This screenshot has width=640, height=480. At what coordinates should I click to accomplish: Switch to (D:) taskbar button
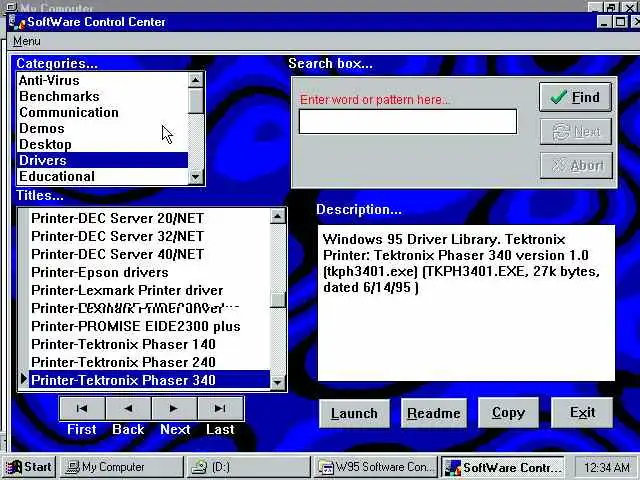pyautogui.click(x=249, y=467)
